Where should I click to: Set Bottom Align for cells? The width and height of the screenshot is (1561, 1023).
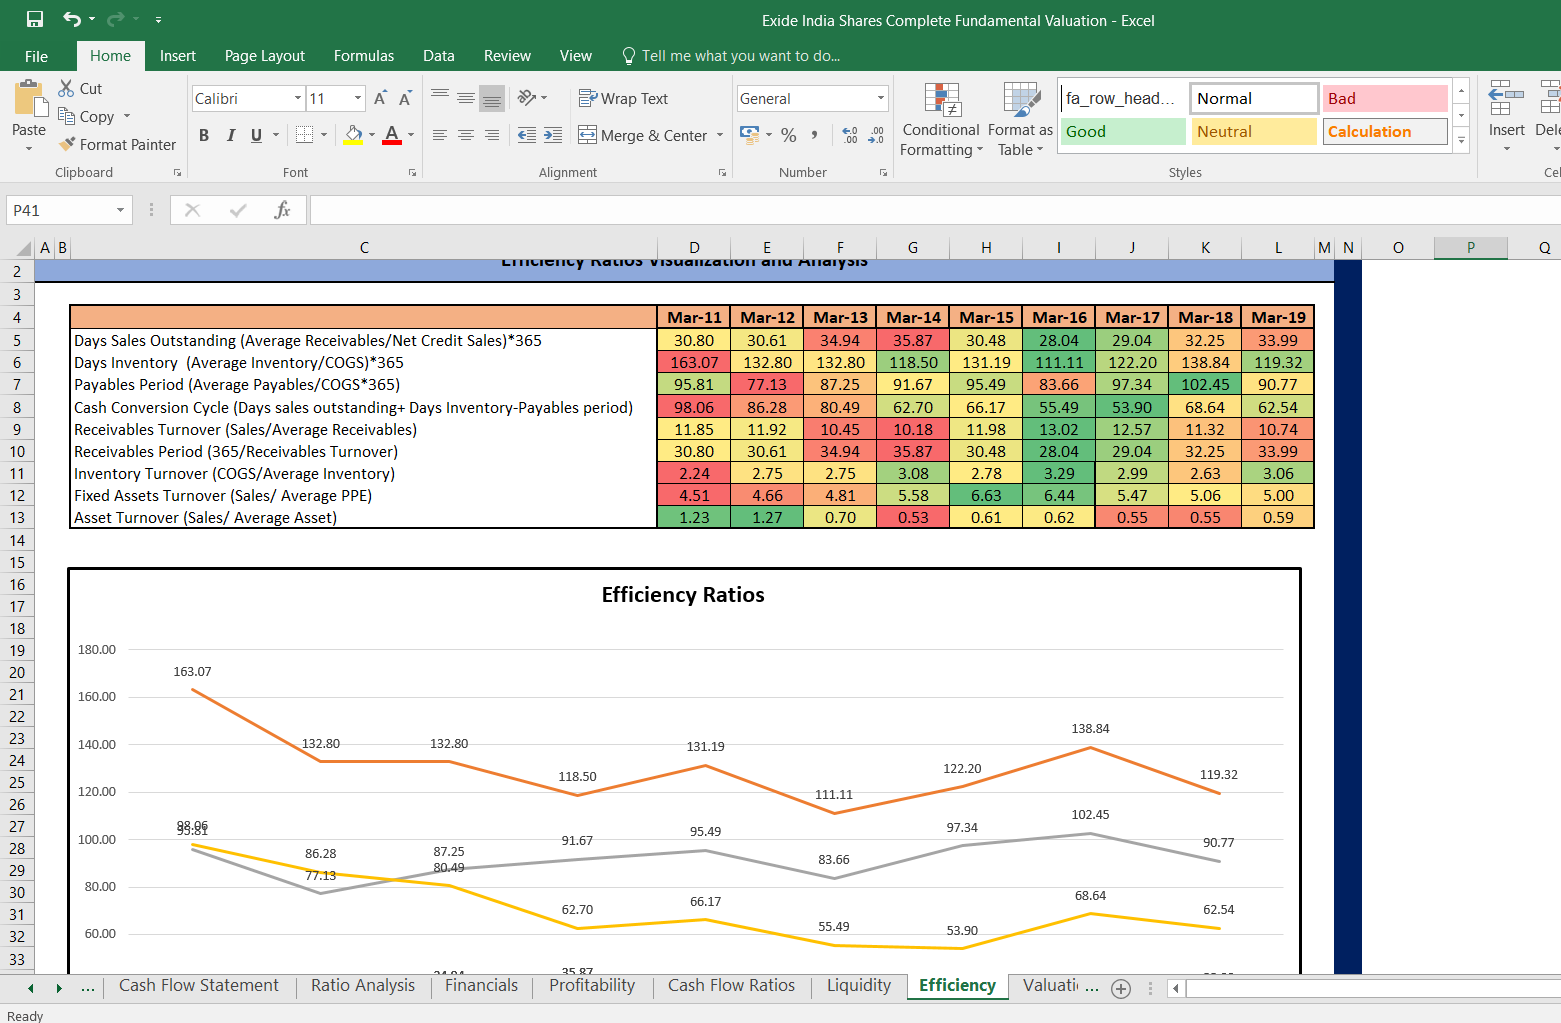click(492, 97)
